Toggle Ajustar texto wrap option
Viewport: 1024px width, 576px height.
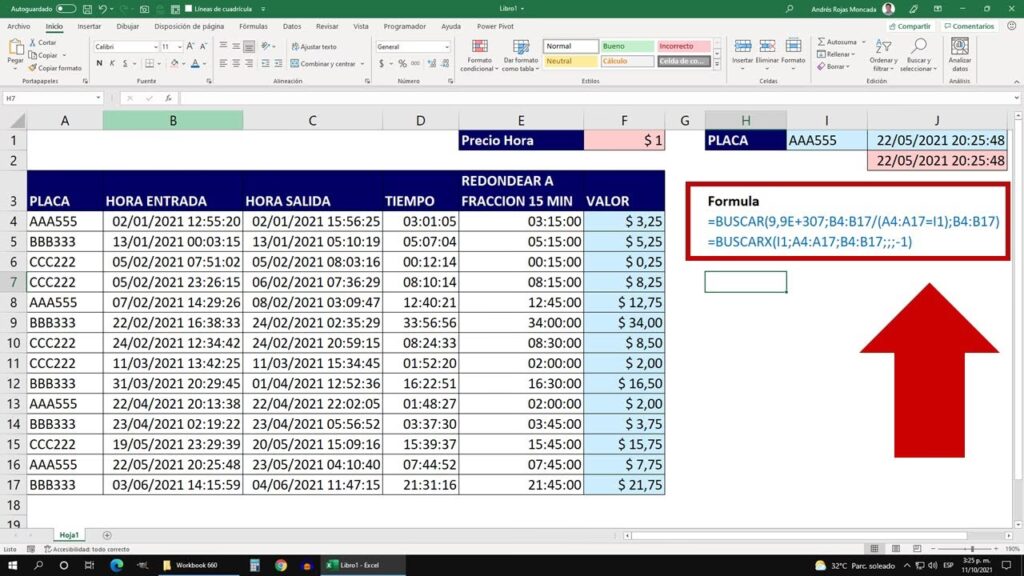(x=314, y=47)
